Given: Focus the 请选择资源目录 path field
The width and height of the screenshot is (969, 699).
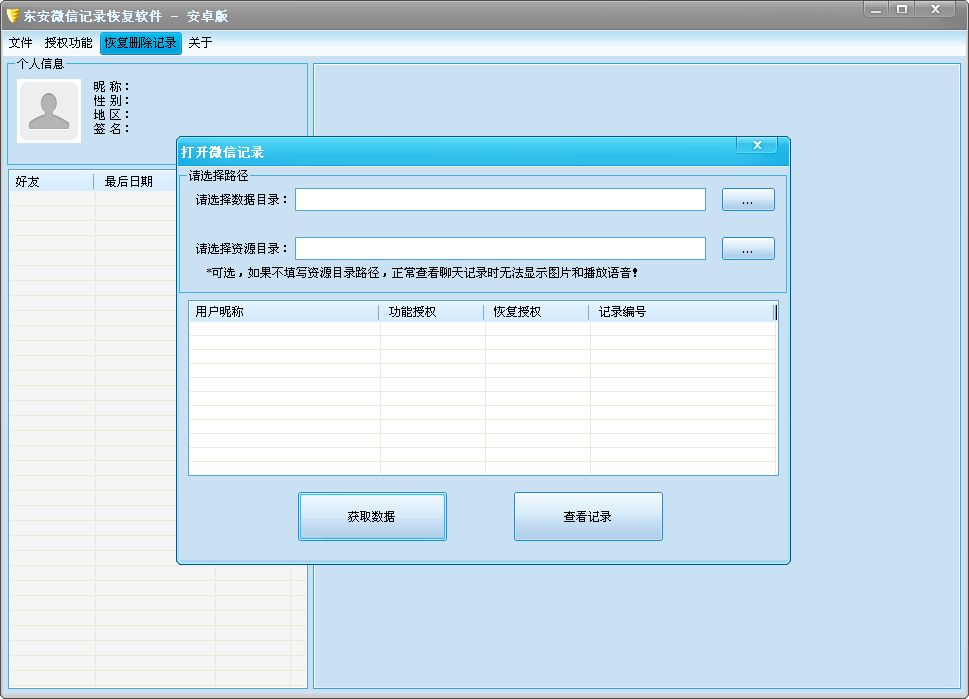Looking at the screenshot, I should (x=500, y=249).
